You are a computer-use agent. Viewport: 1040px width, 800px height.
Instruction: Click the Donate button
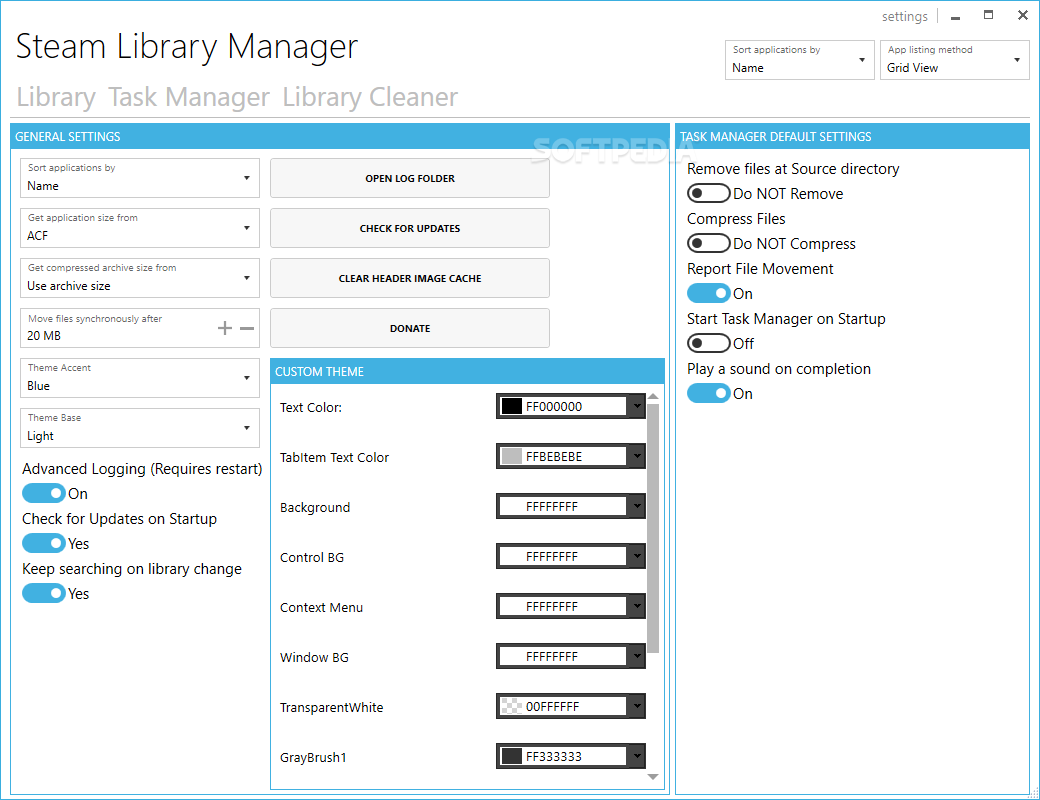point(410,328)
